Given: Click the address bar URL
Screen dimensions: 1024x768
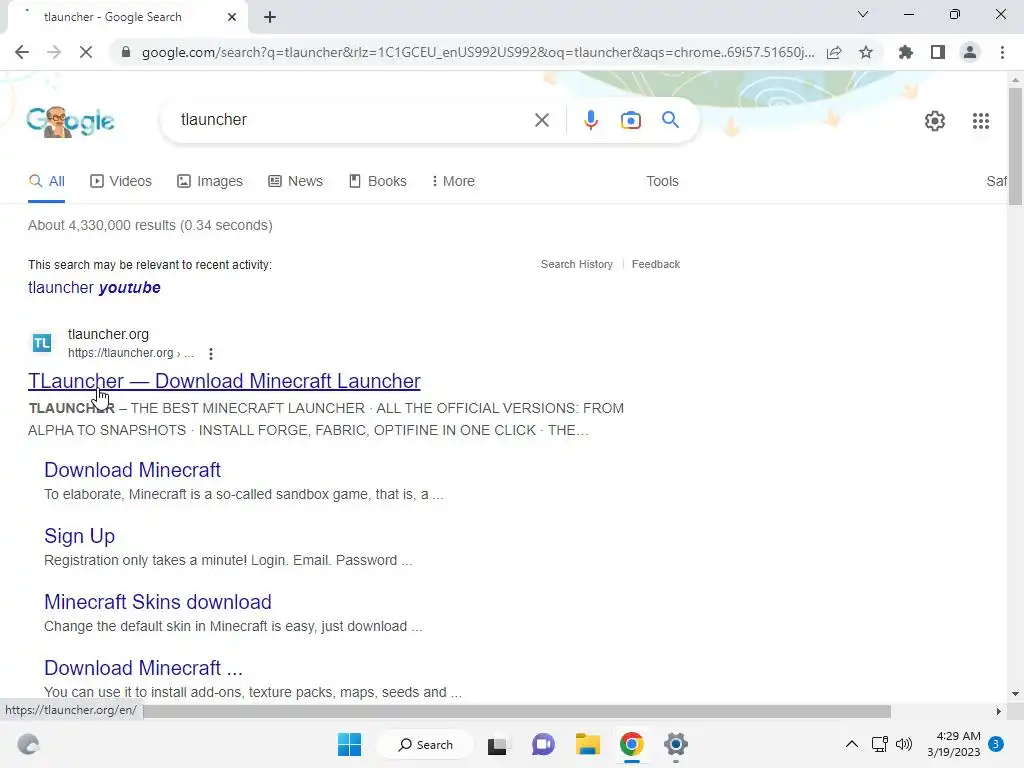Looking at the screenshot, I should (x=478, y=52).
